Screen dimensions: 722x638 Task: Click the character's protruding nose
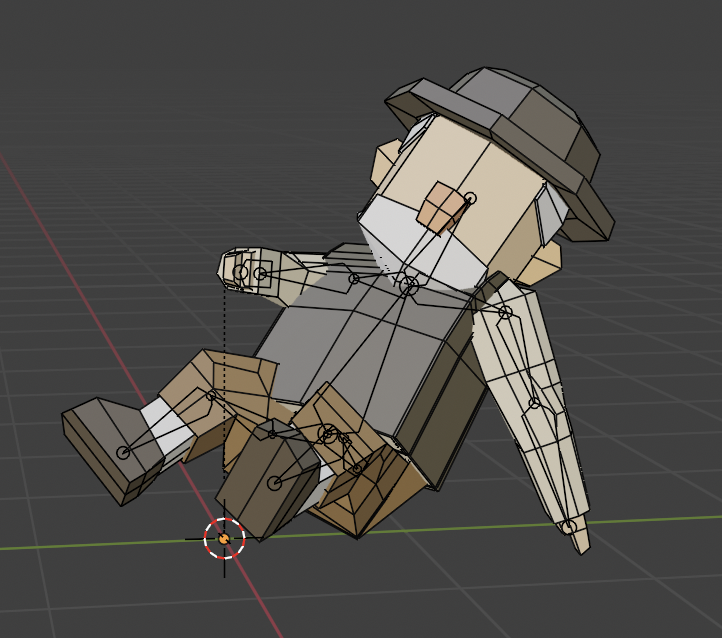(x=443, y=209)
